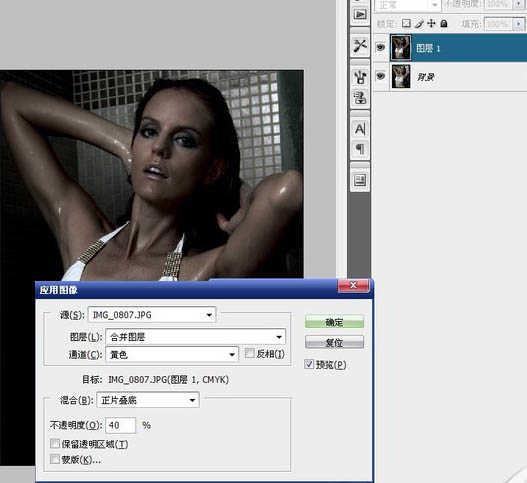This screenshot has width=527, height=483.
Task: Open the Character panel 'A' icon
Action: coord(360,129)
